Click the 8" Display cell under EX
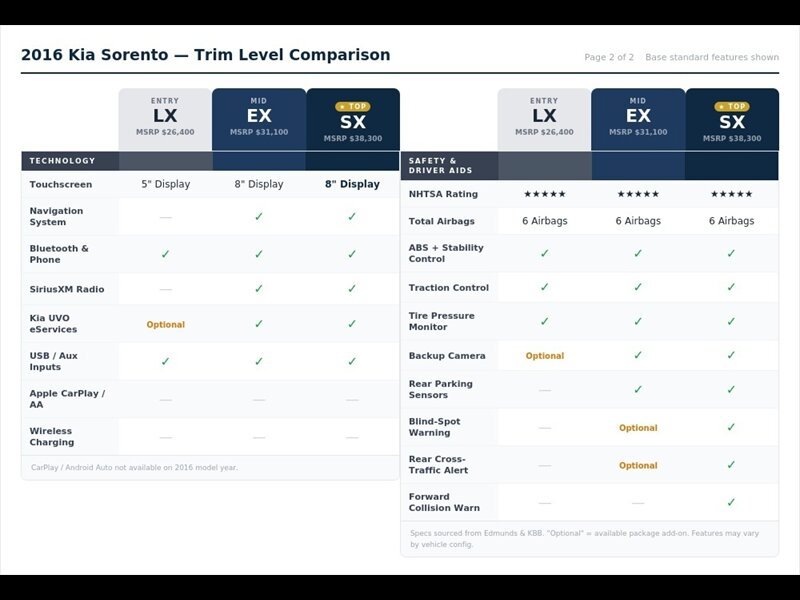The height and width of the screenshot is (600, 800). pos(259,184)
